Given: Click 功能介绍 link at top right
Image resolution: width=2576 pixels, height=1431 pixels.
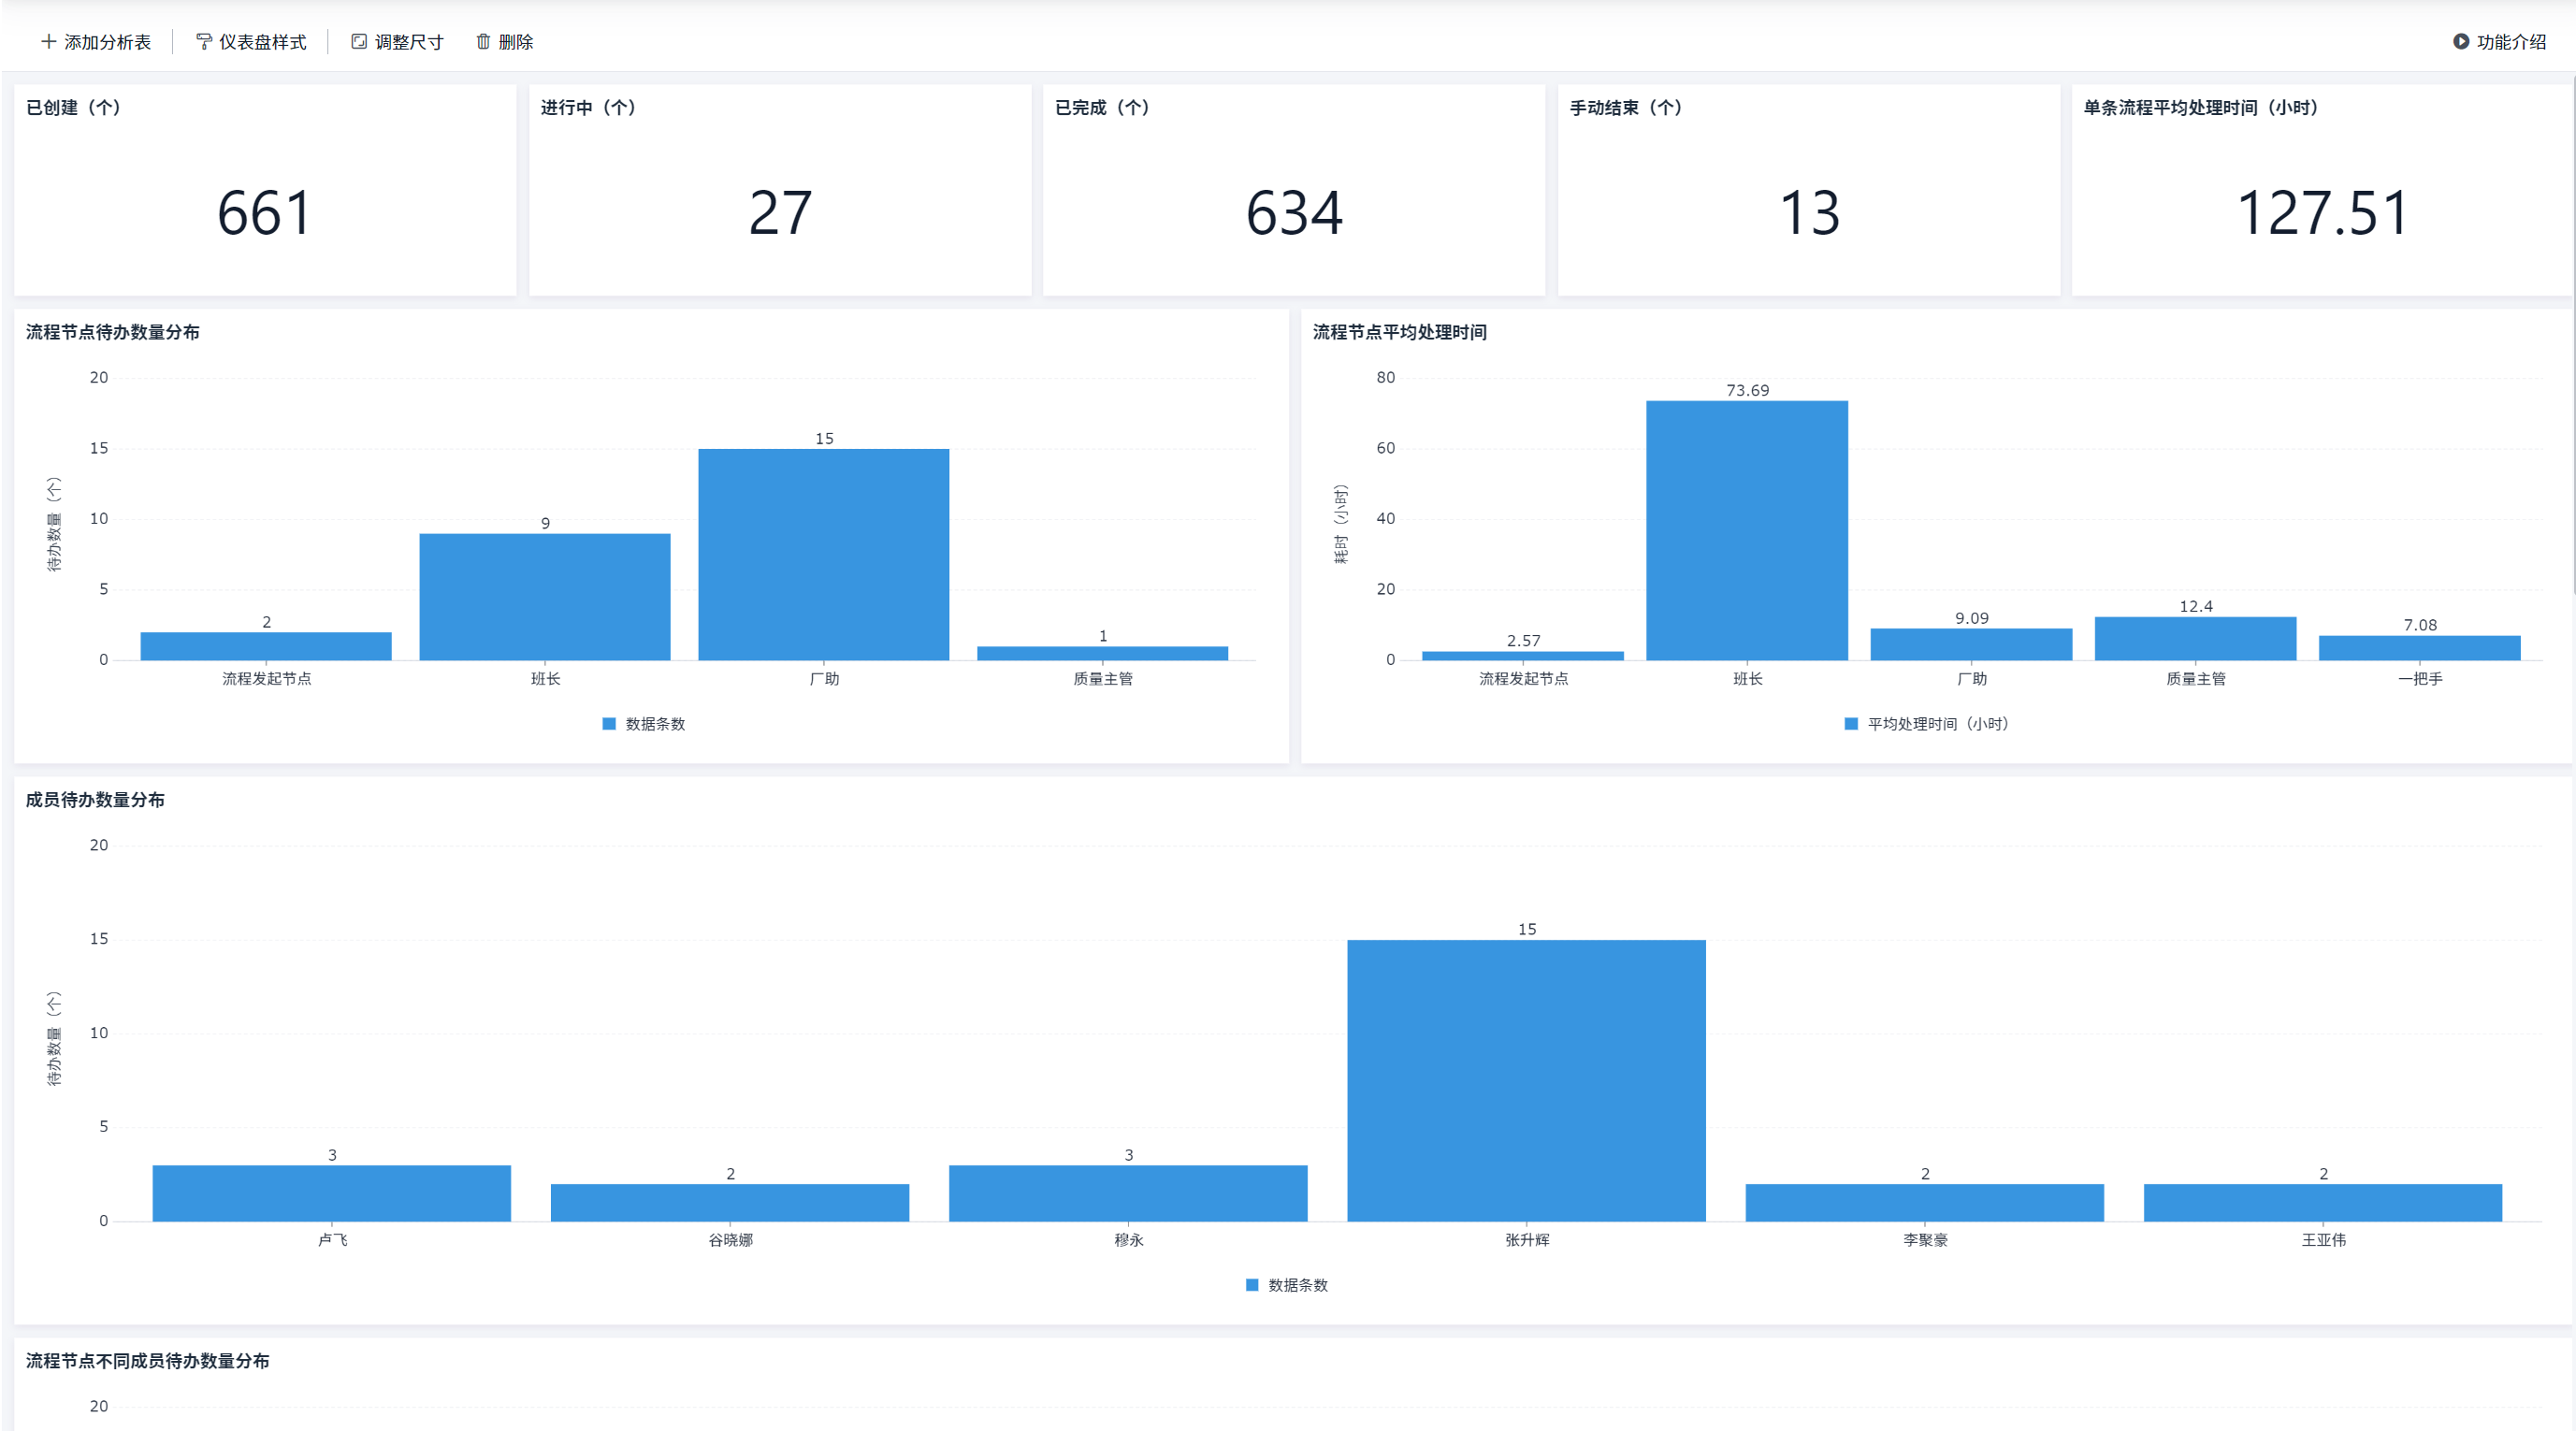Looking at the screenshot, I should click(x=2511, y=42).
